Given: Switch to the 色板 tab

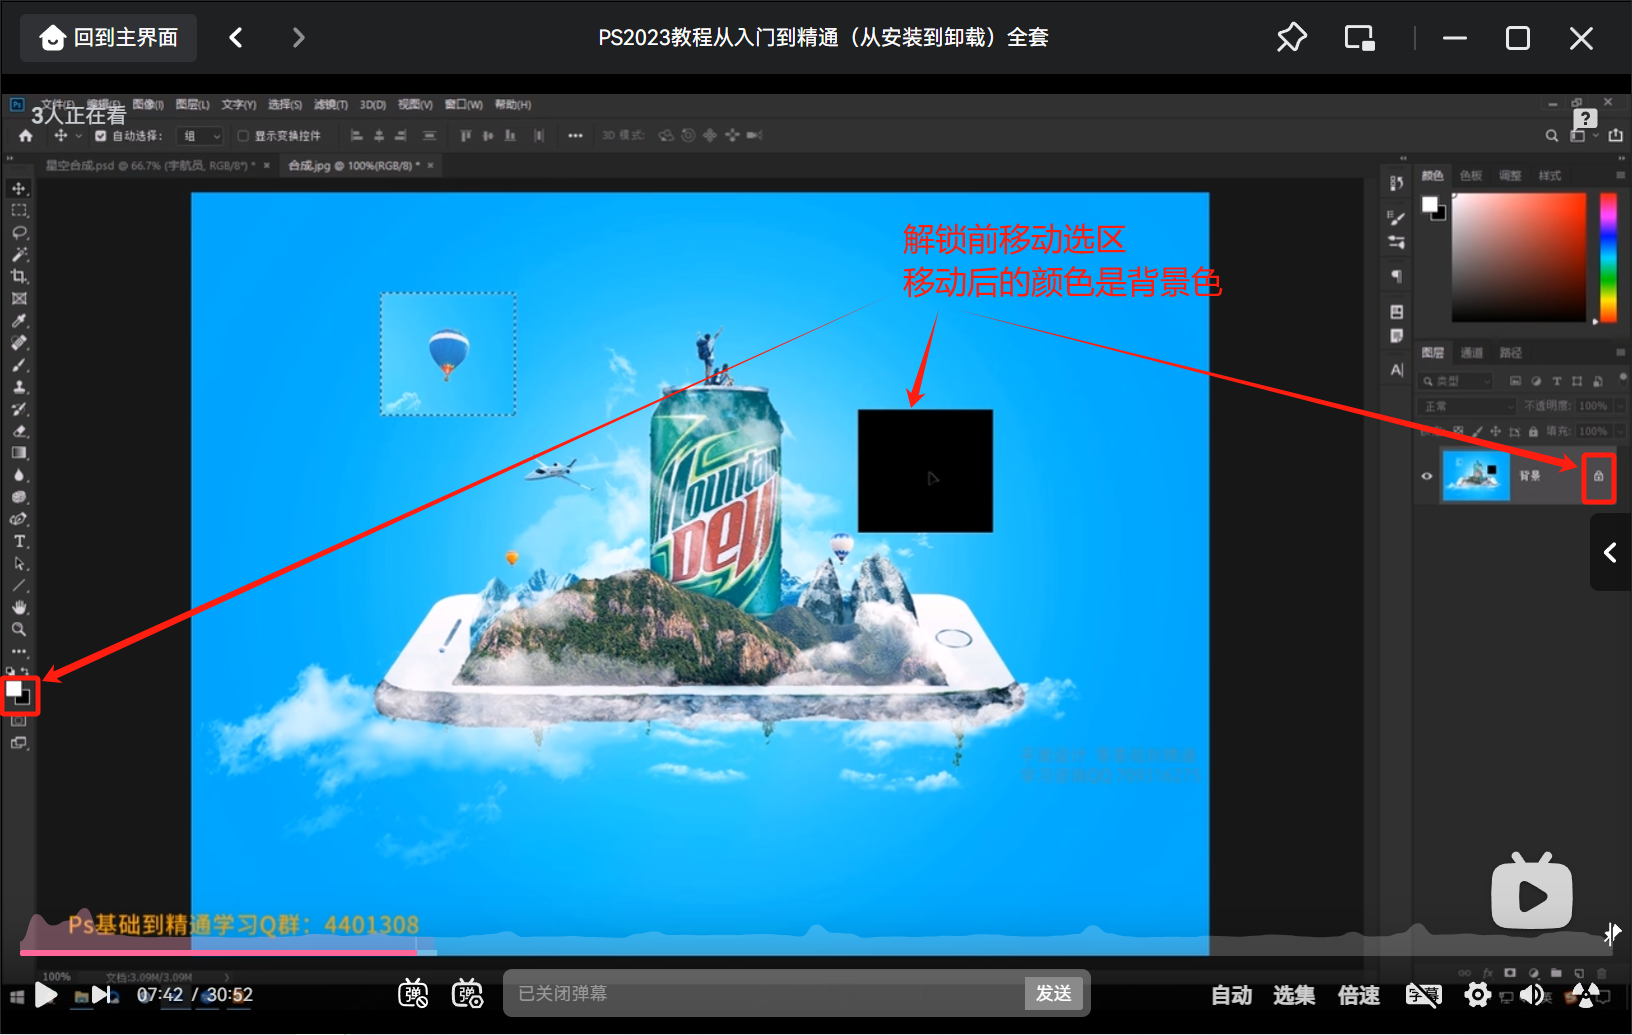Looking at the screenshot, I should point(1471,176).
